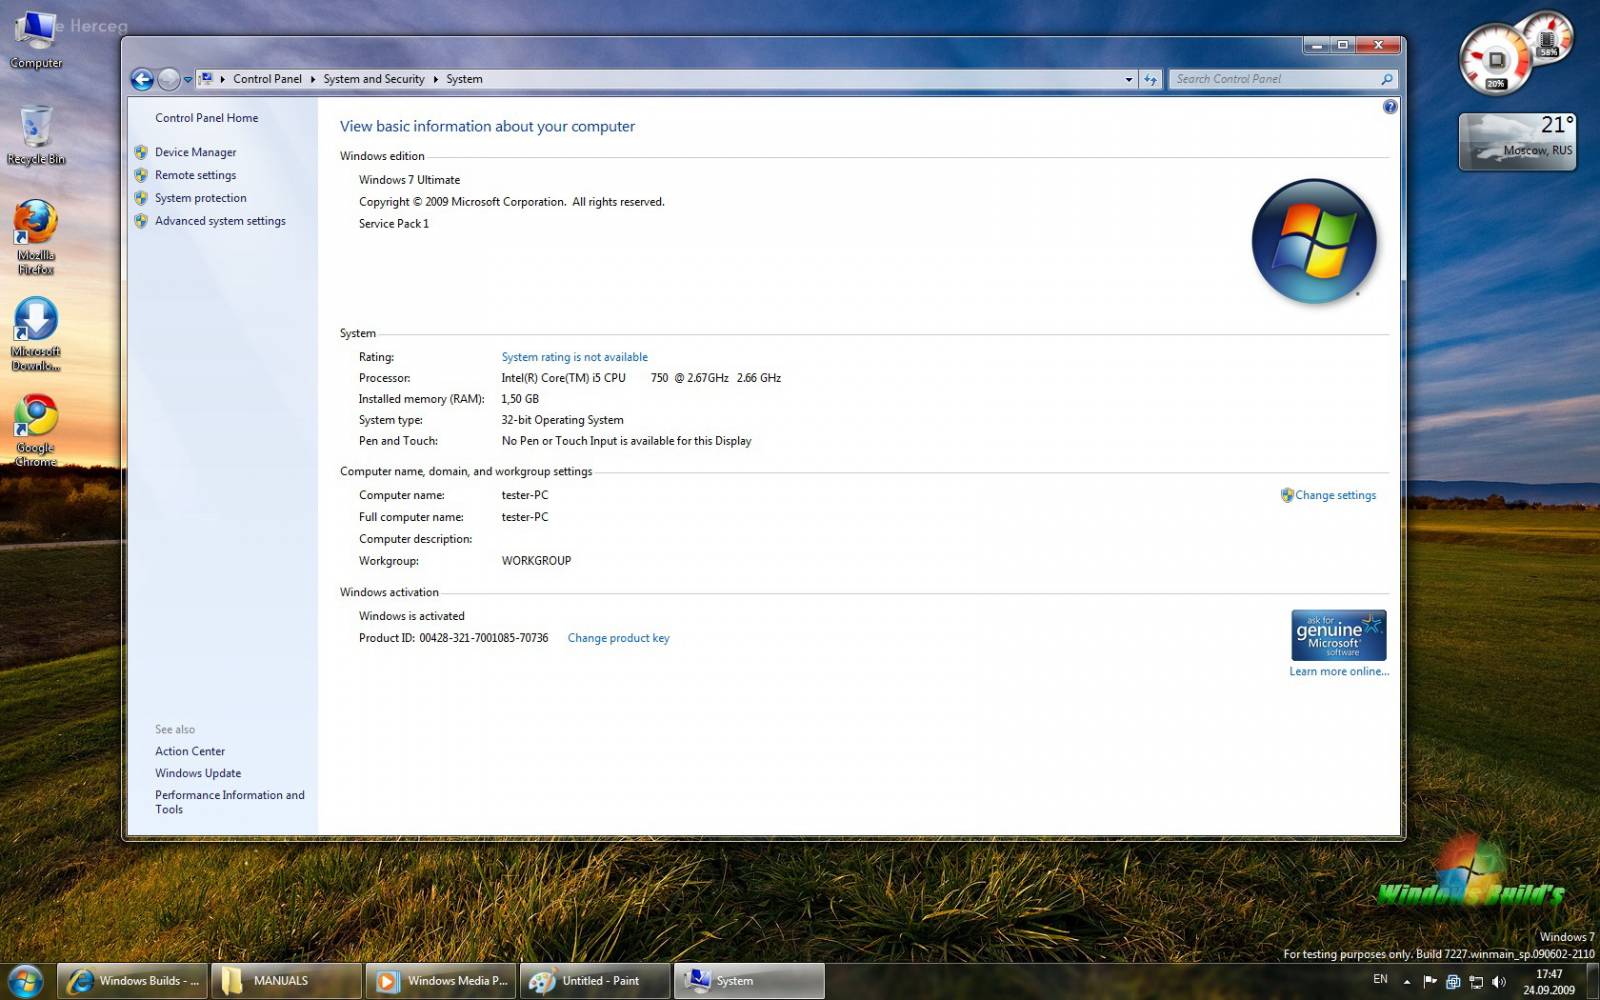The width and height of the screenshot is (1600, 1000).
Task: Click the Mozilla Firefox desktop shortcut
Action: coord(36,237)
